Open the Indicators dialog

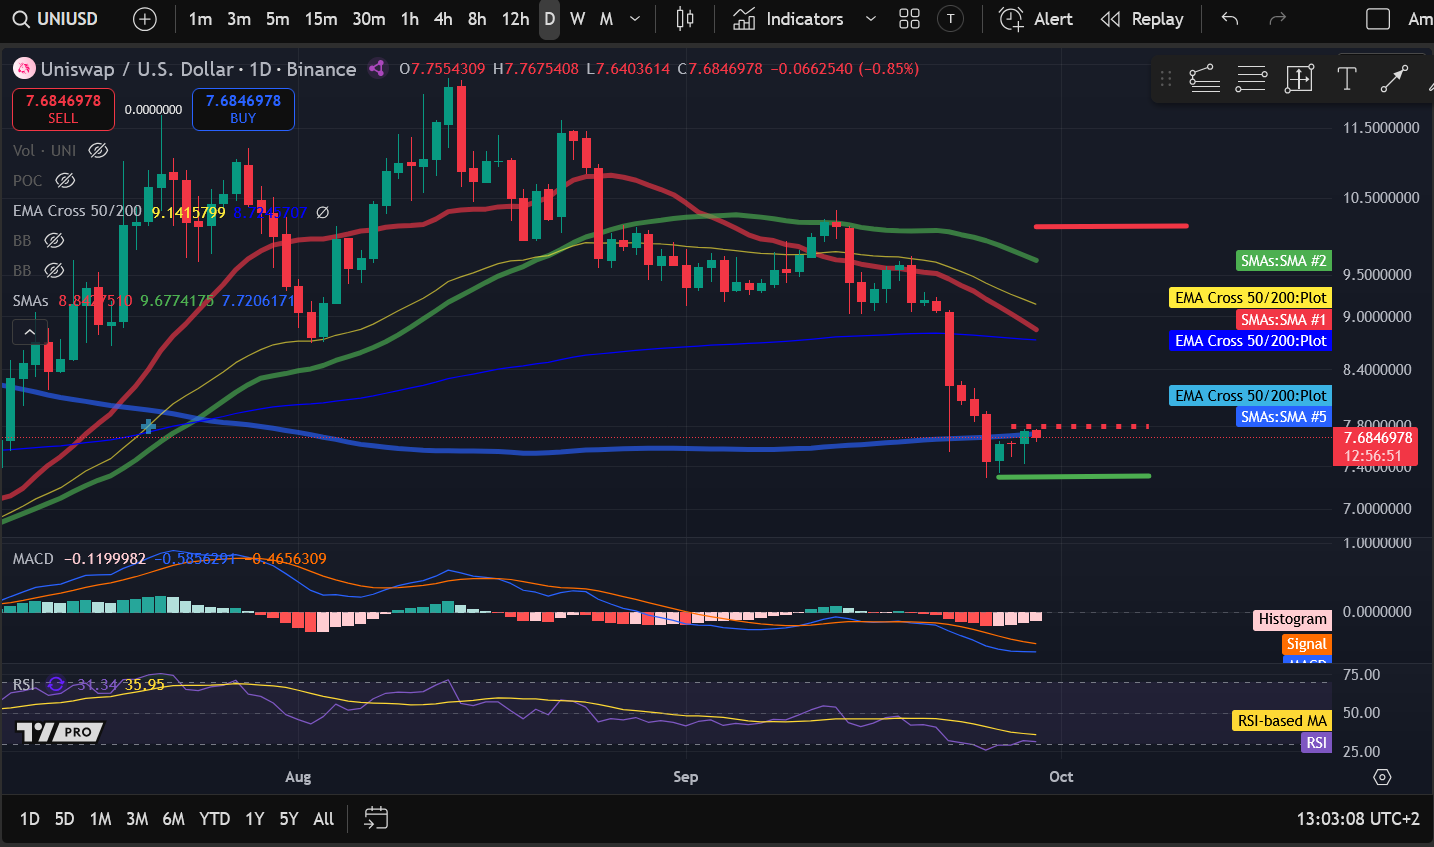789,19
